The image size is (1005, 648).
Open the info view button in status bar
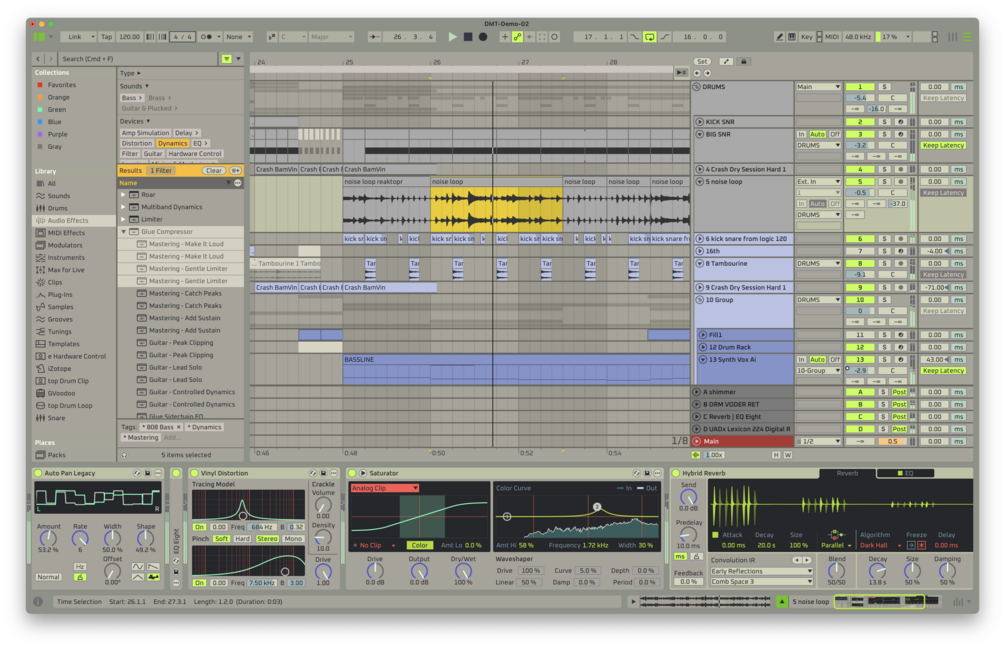click(38, 602)
